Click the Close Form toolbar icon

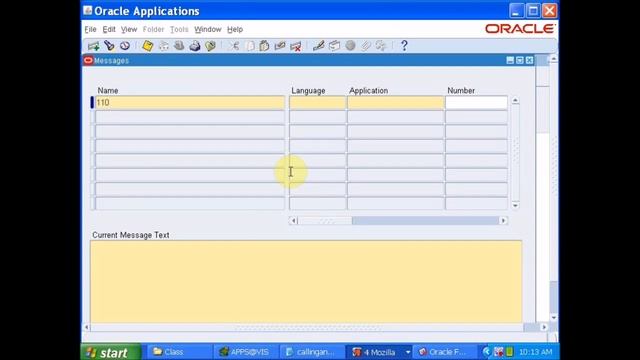pyautogui.click(x=211, y=46)
